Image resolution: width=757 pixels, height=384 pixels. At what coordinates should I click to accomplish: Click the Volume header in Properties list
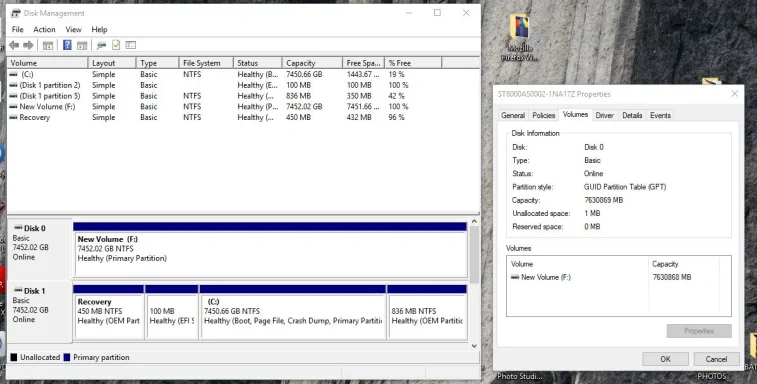click(577, 264)
